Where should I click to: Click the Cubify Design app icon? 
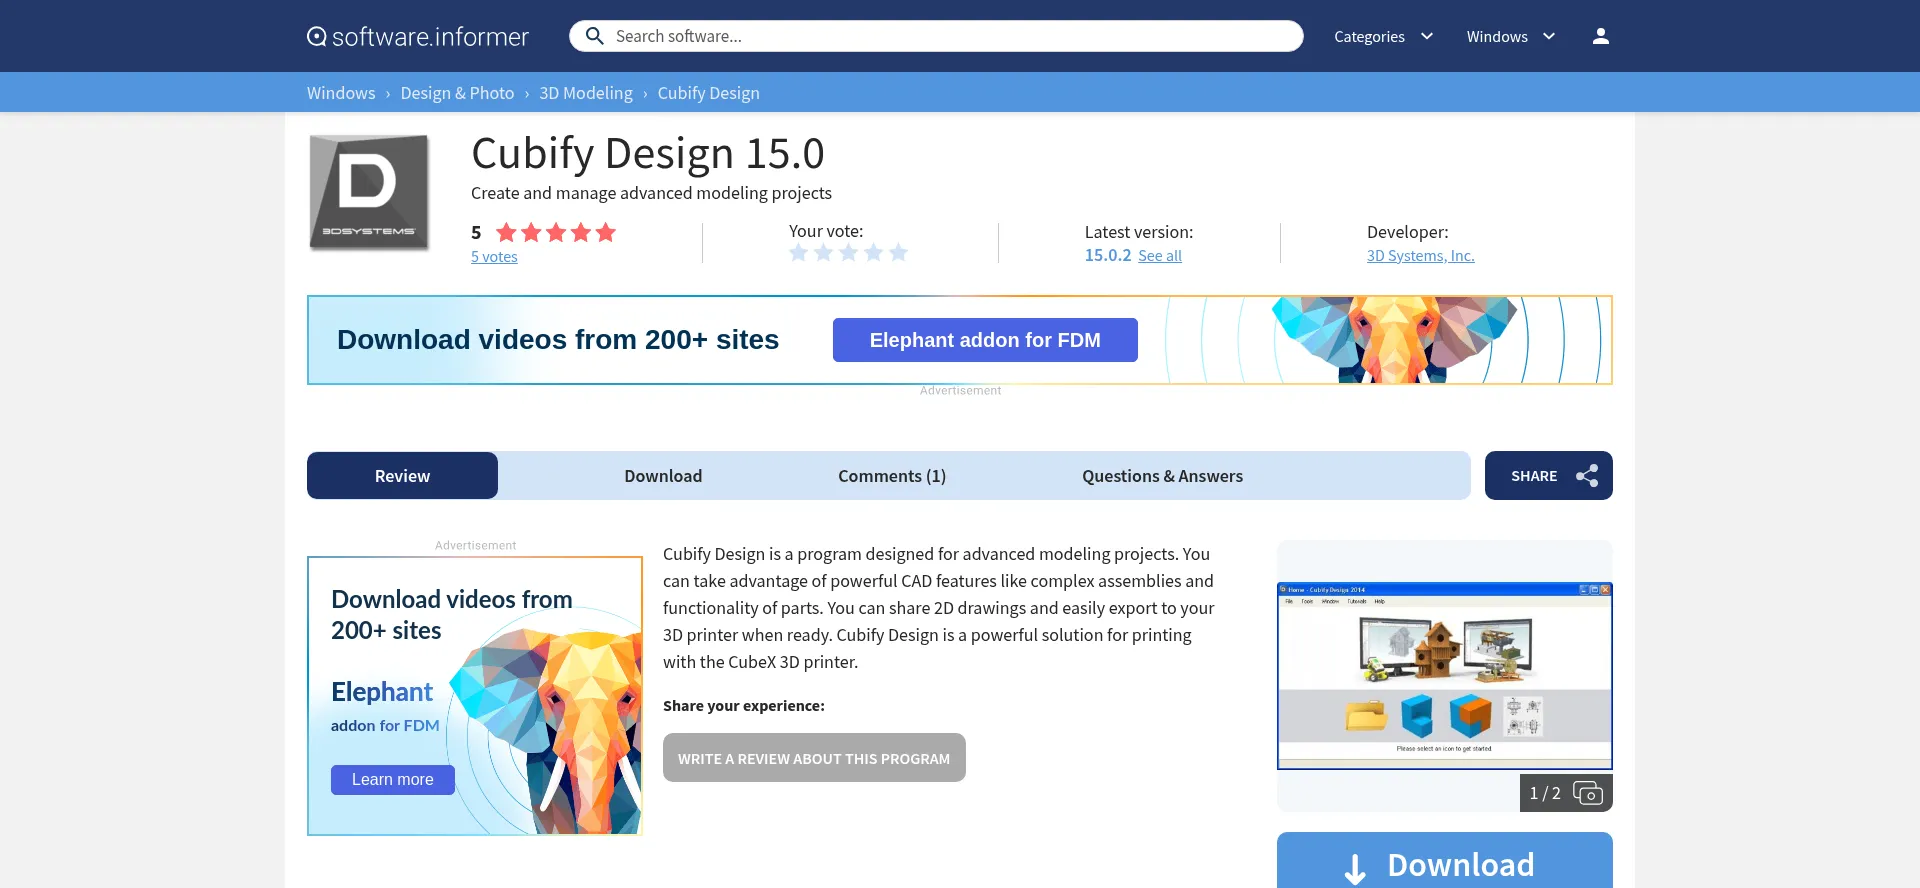(369, 191)
